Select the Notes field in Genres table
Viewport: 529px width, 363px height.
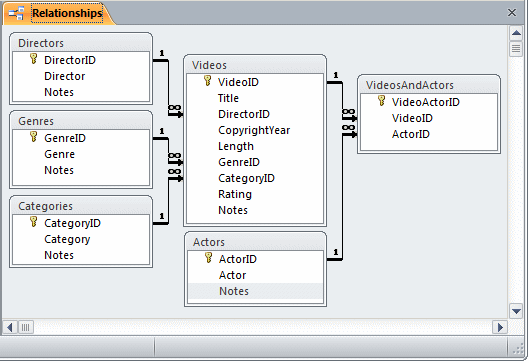81,170
